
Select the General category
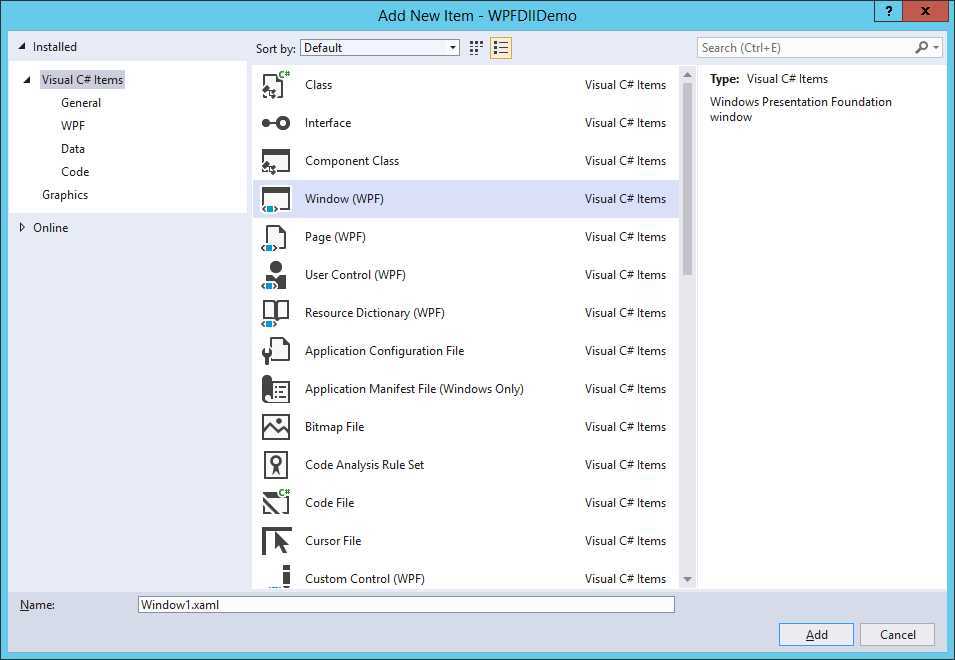coord(81,103)
